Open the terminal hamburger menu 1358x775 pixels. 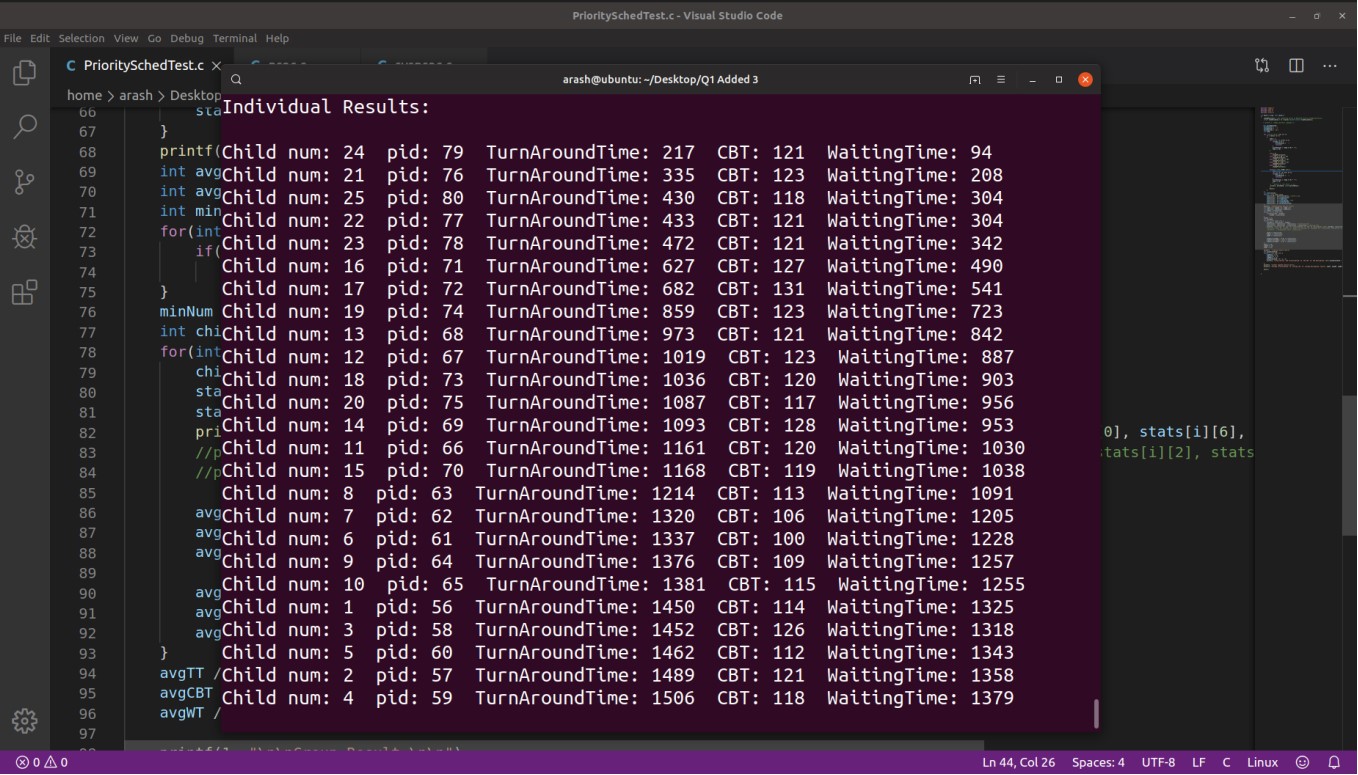point(1000,80)
